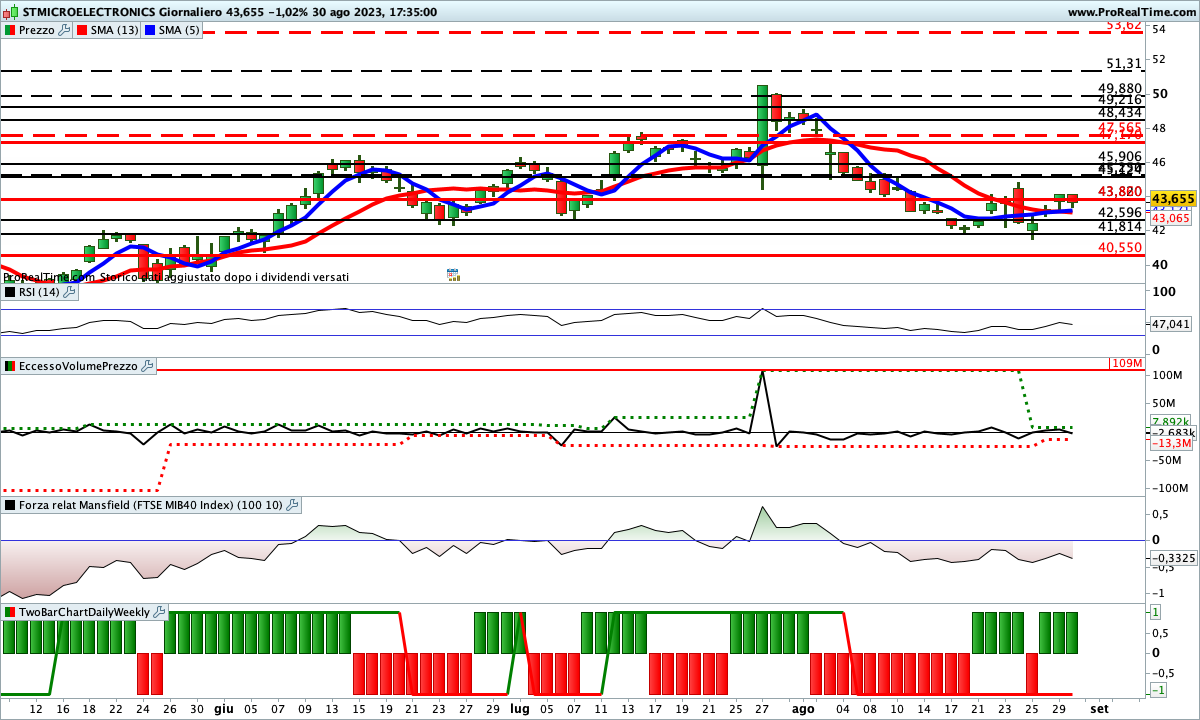Click the black RSI (14) color swatch
This screenshot has width=1200, height=720.
(x=11, y=292)
